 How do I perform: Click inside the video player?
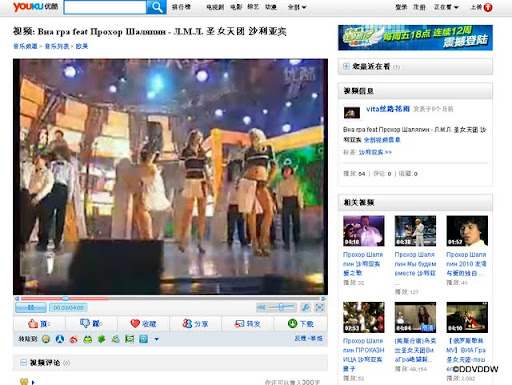pyautogui.click(x=170, y=177)
